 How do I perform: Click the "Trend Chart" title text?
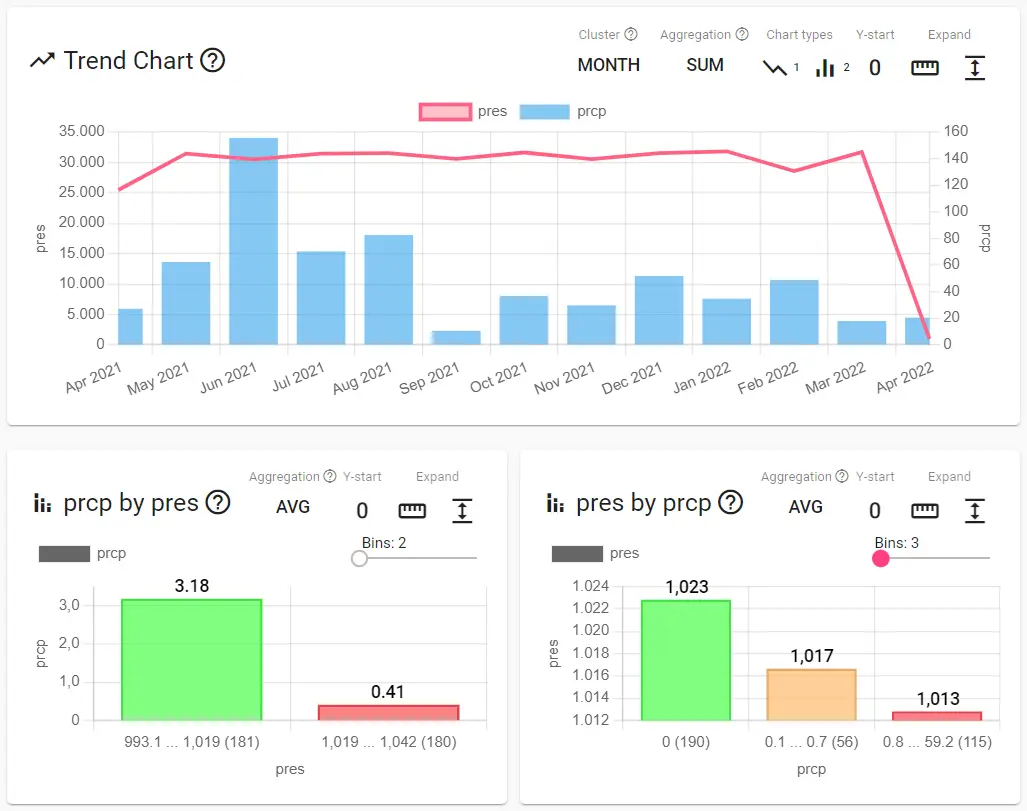(x=128, y=60)
